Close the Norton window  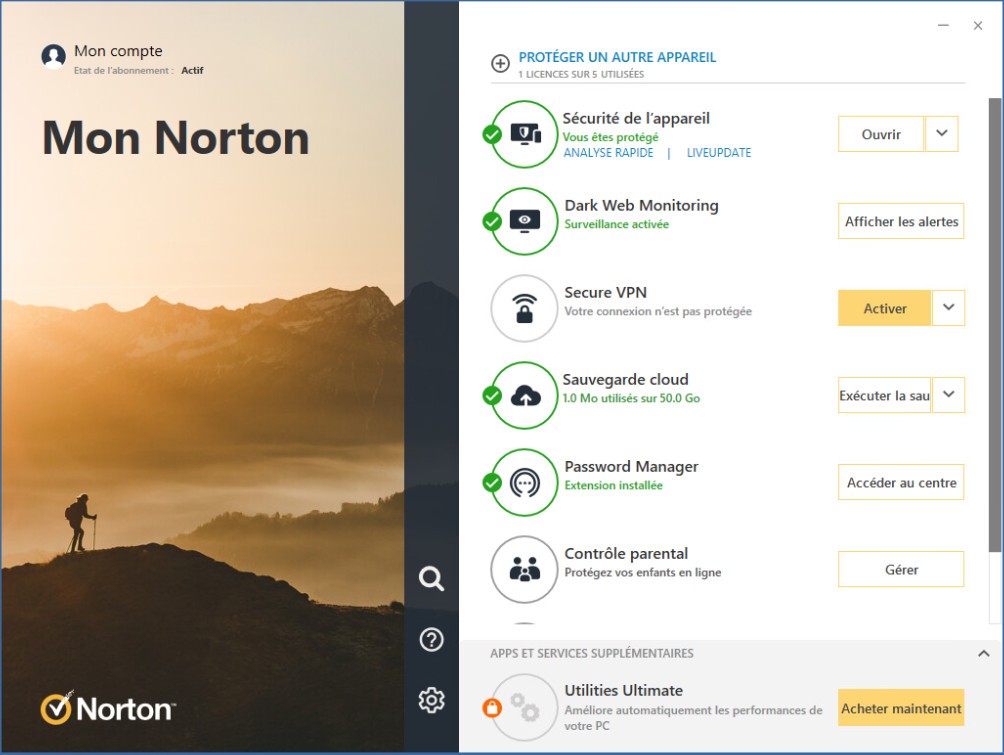[x=978, y=26]
